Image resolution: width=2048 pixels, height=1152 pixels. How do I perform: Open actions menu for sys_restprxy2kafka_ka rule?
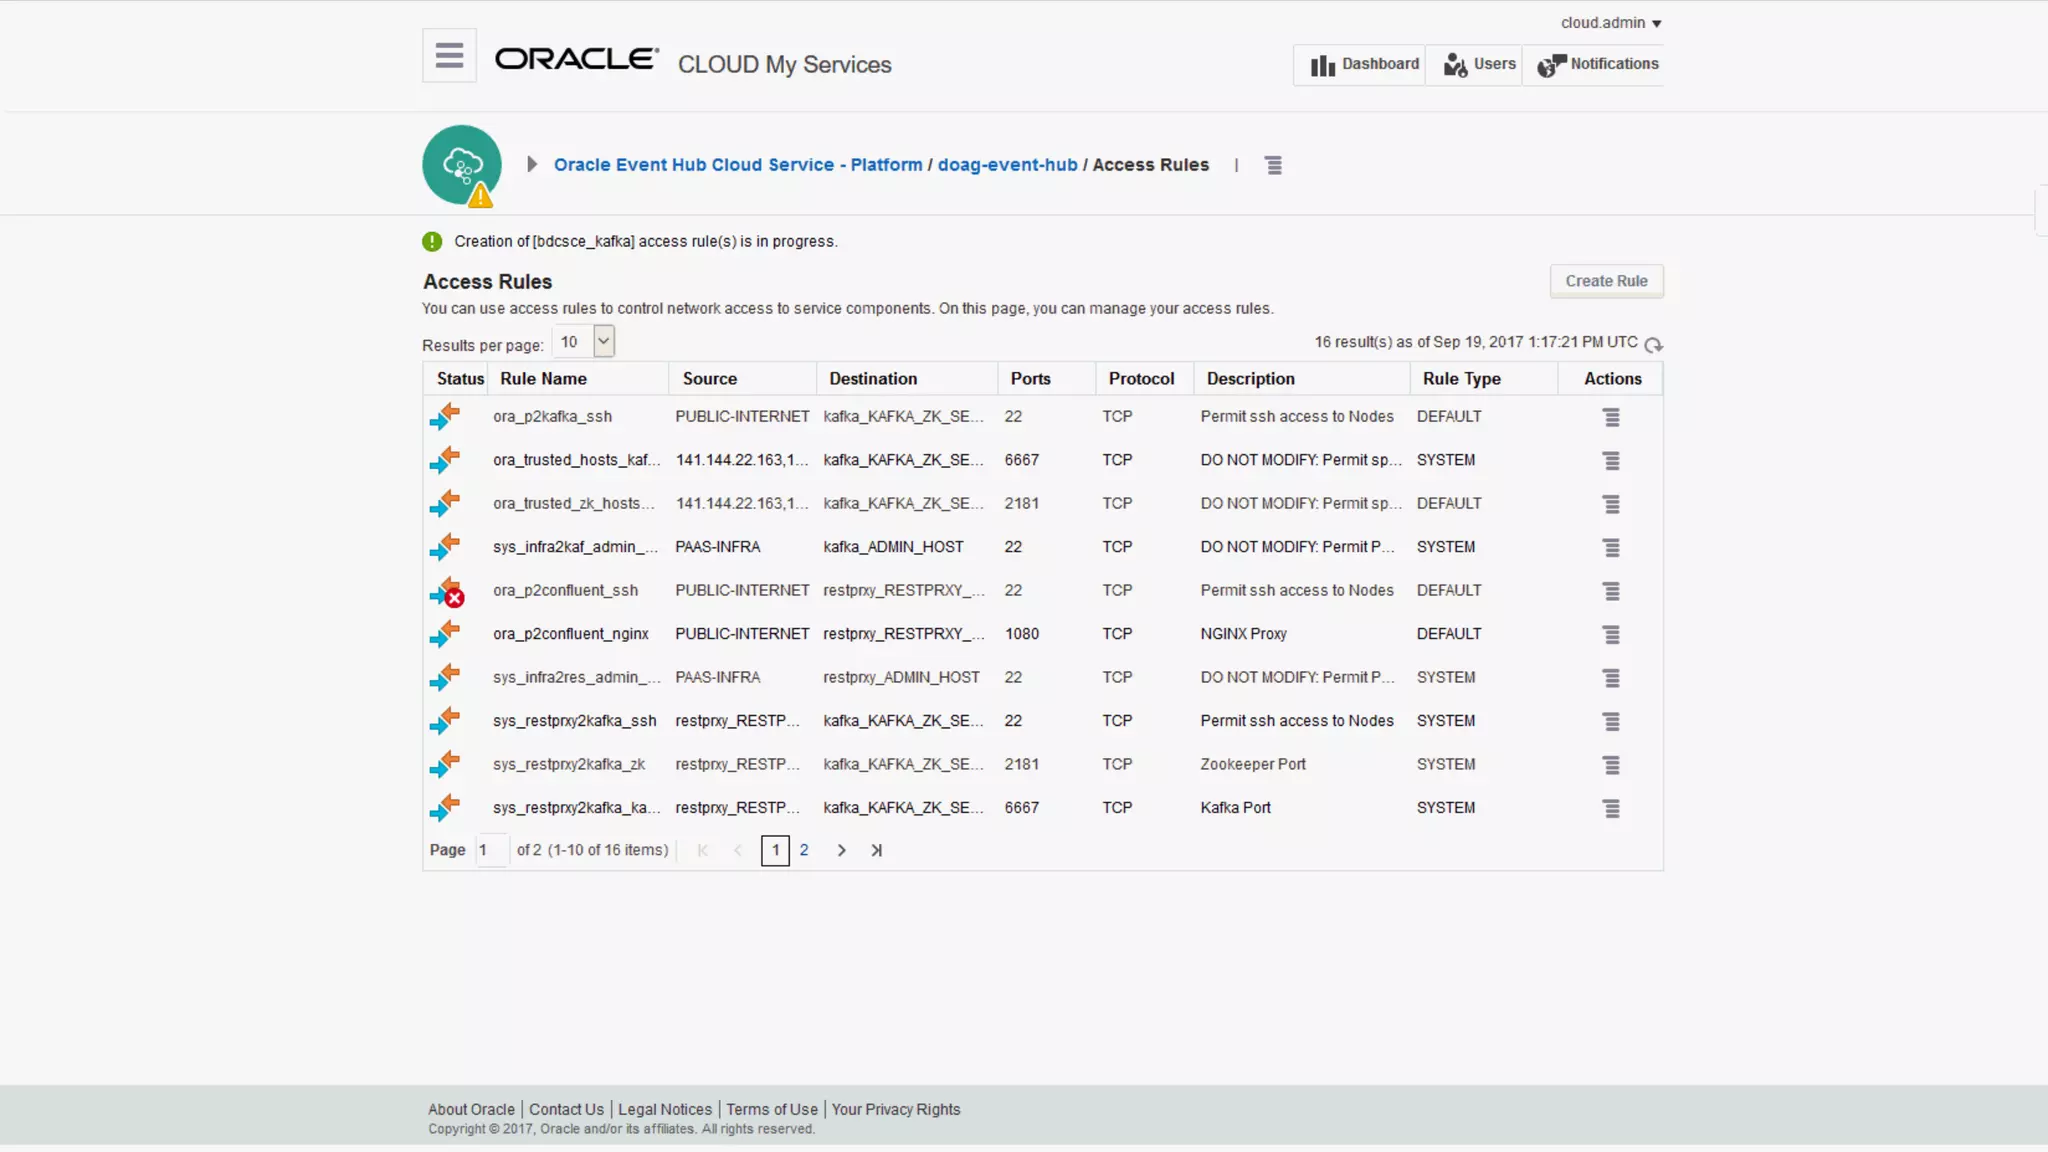point(1611,808)
